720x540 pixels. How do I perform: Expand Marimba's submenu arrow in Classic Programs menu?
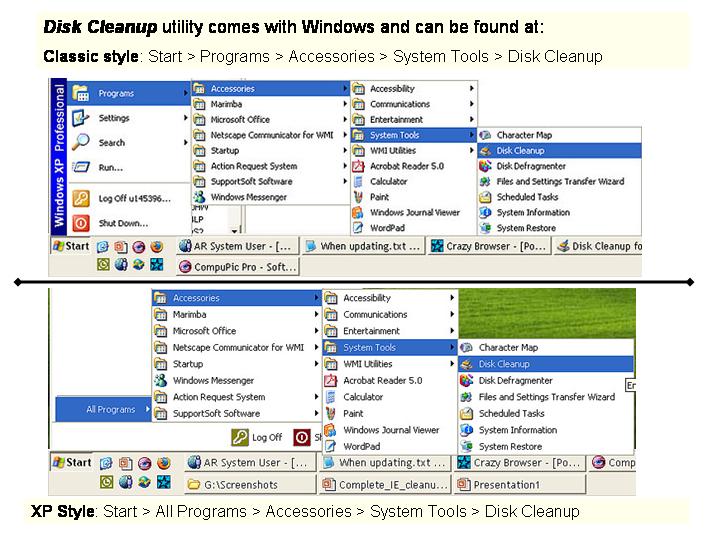pyautogui.click(x=345, y=104)
